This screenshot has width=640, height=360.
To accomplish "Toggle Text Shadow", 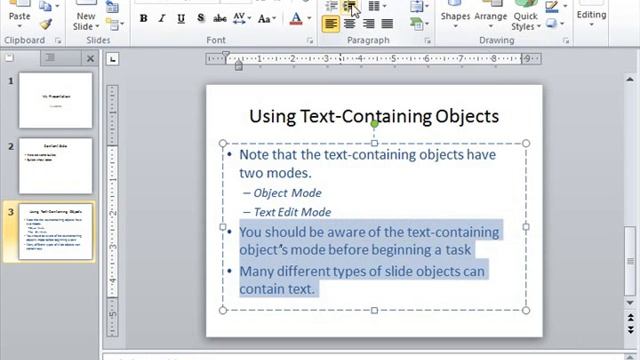I will pos(200,18).
